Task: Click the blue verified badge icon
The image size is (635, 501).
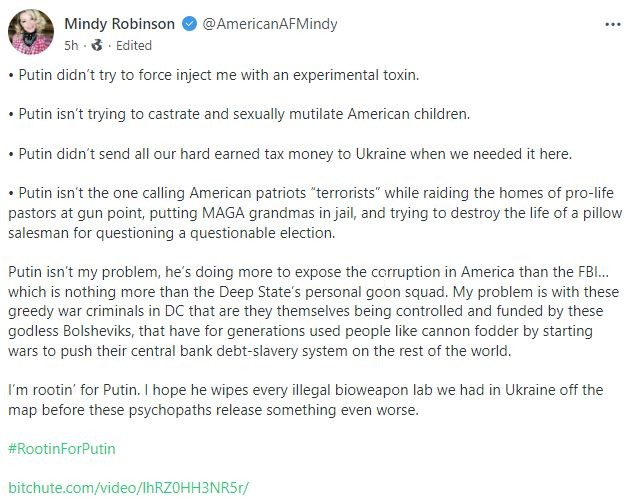Action: [x=189, y=24]
